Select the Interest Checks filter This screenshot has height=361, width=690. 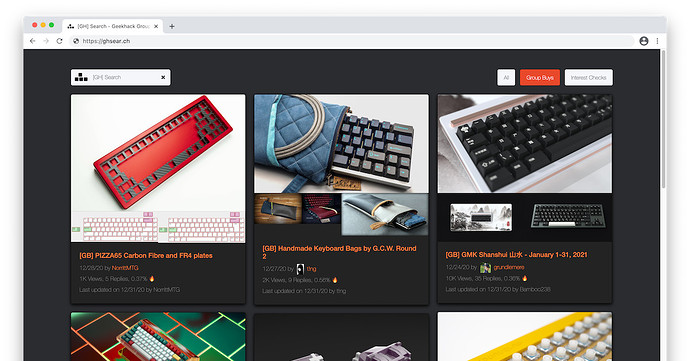[x=589, y=77]
